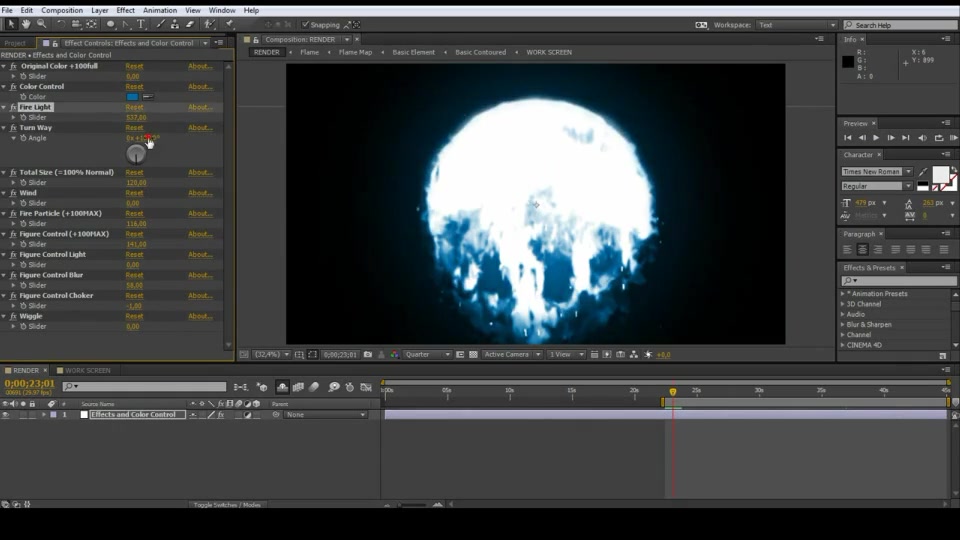Expand the Animation Presets folder

tap(842, 294)
